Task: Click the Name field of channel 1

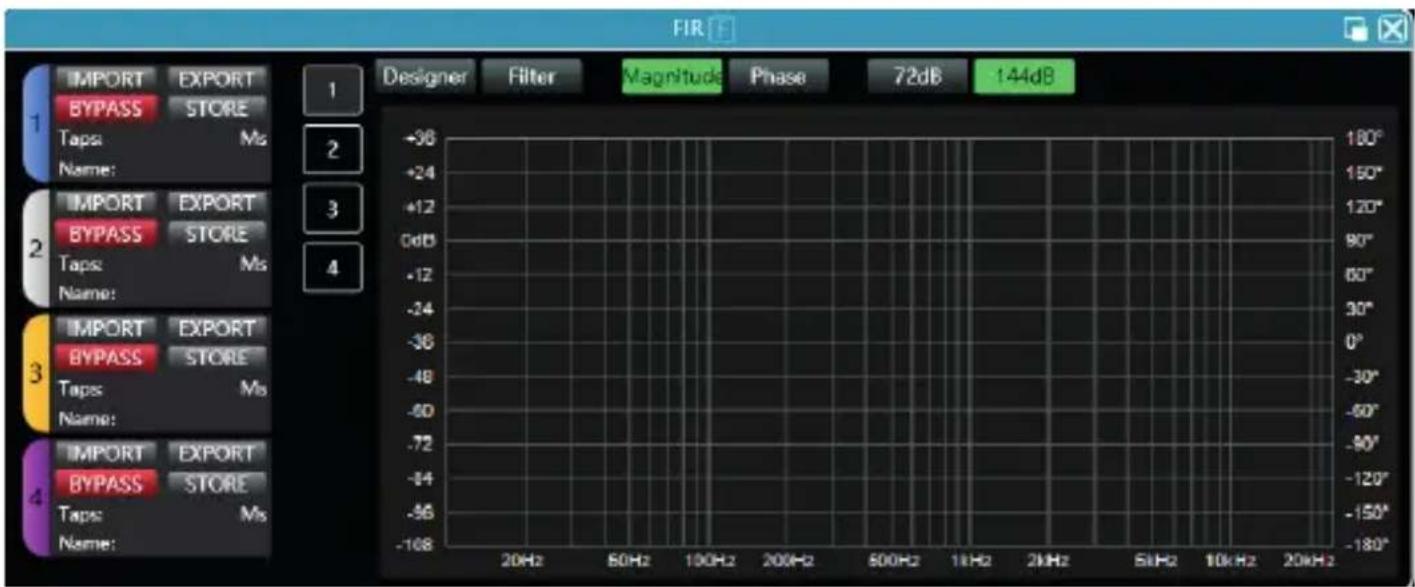Action: [x=161, y=169]
